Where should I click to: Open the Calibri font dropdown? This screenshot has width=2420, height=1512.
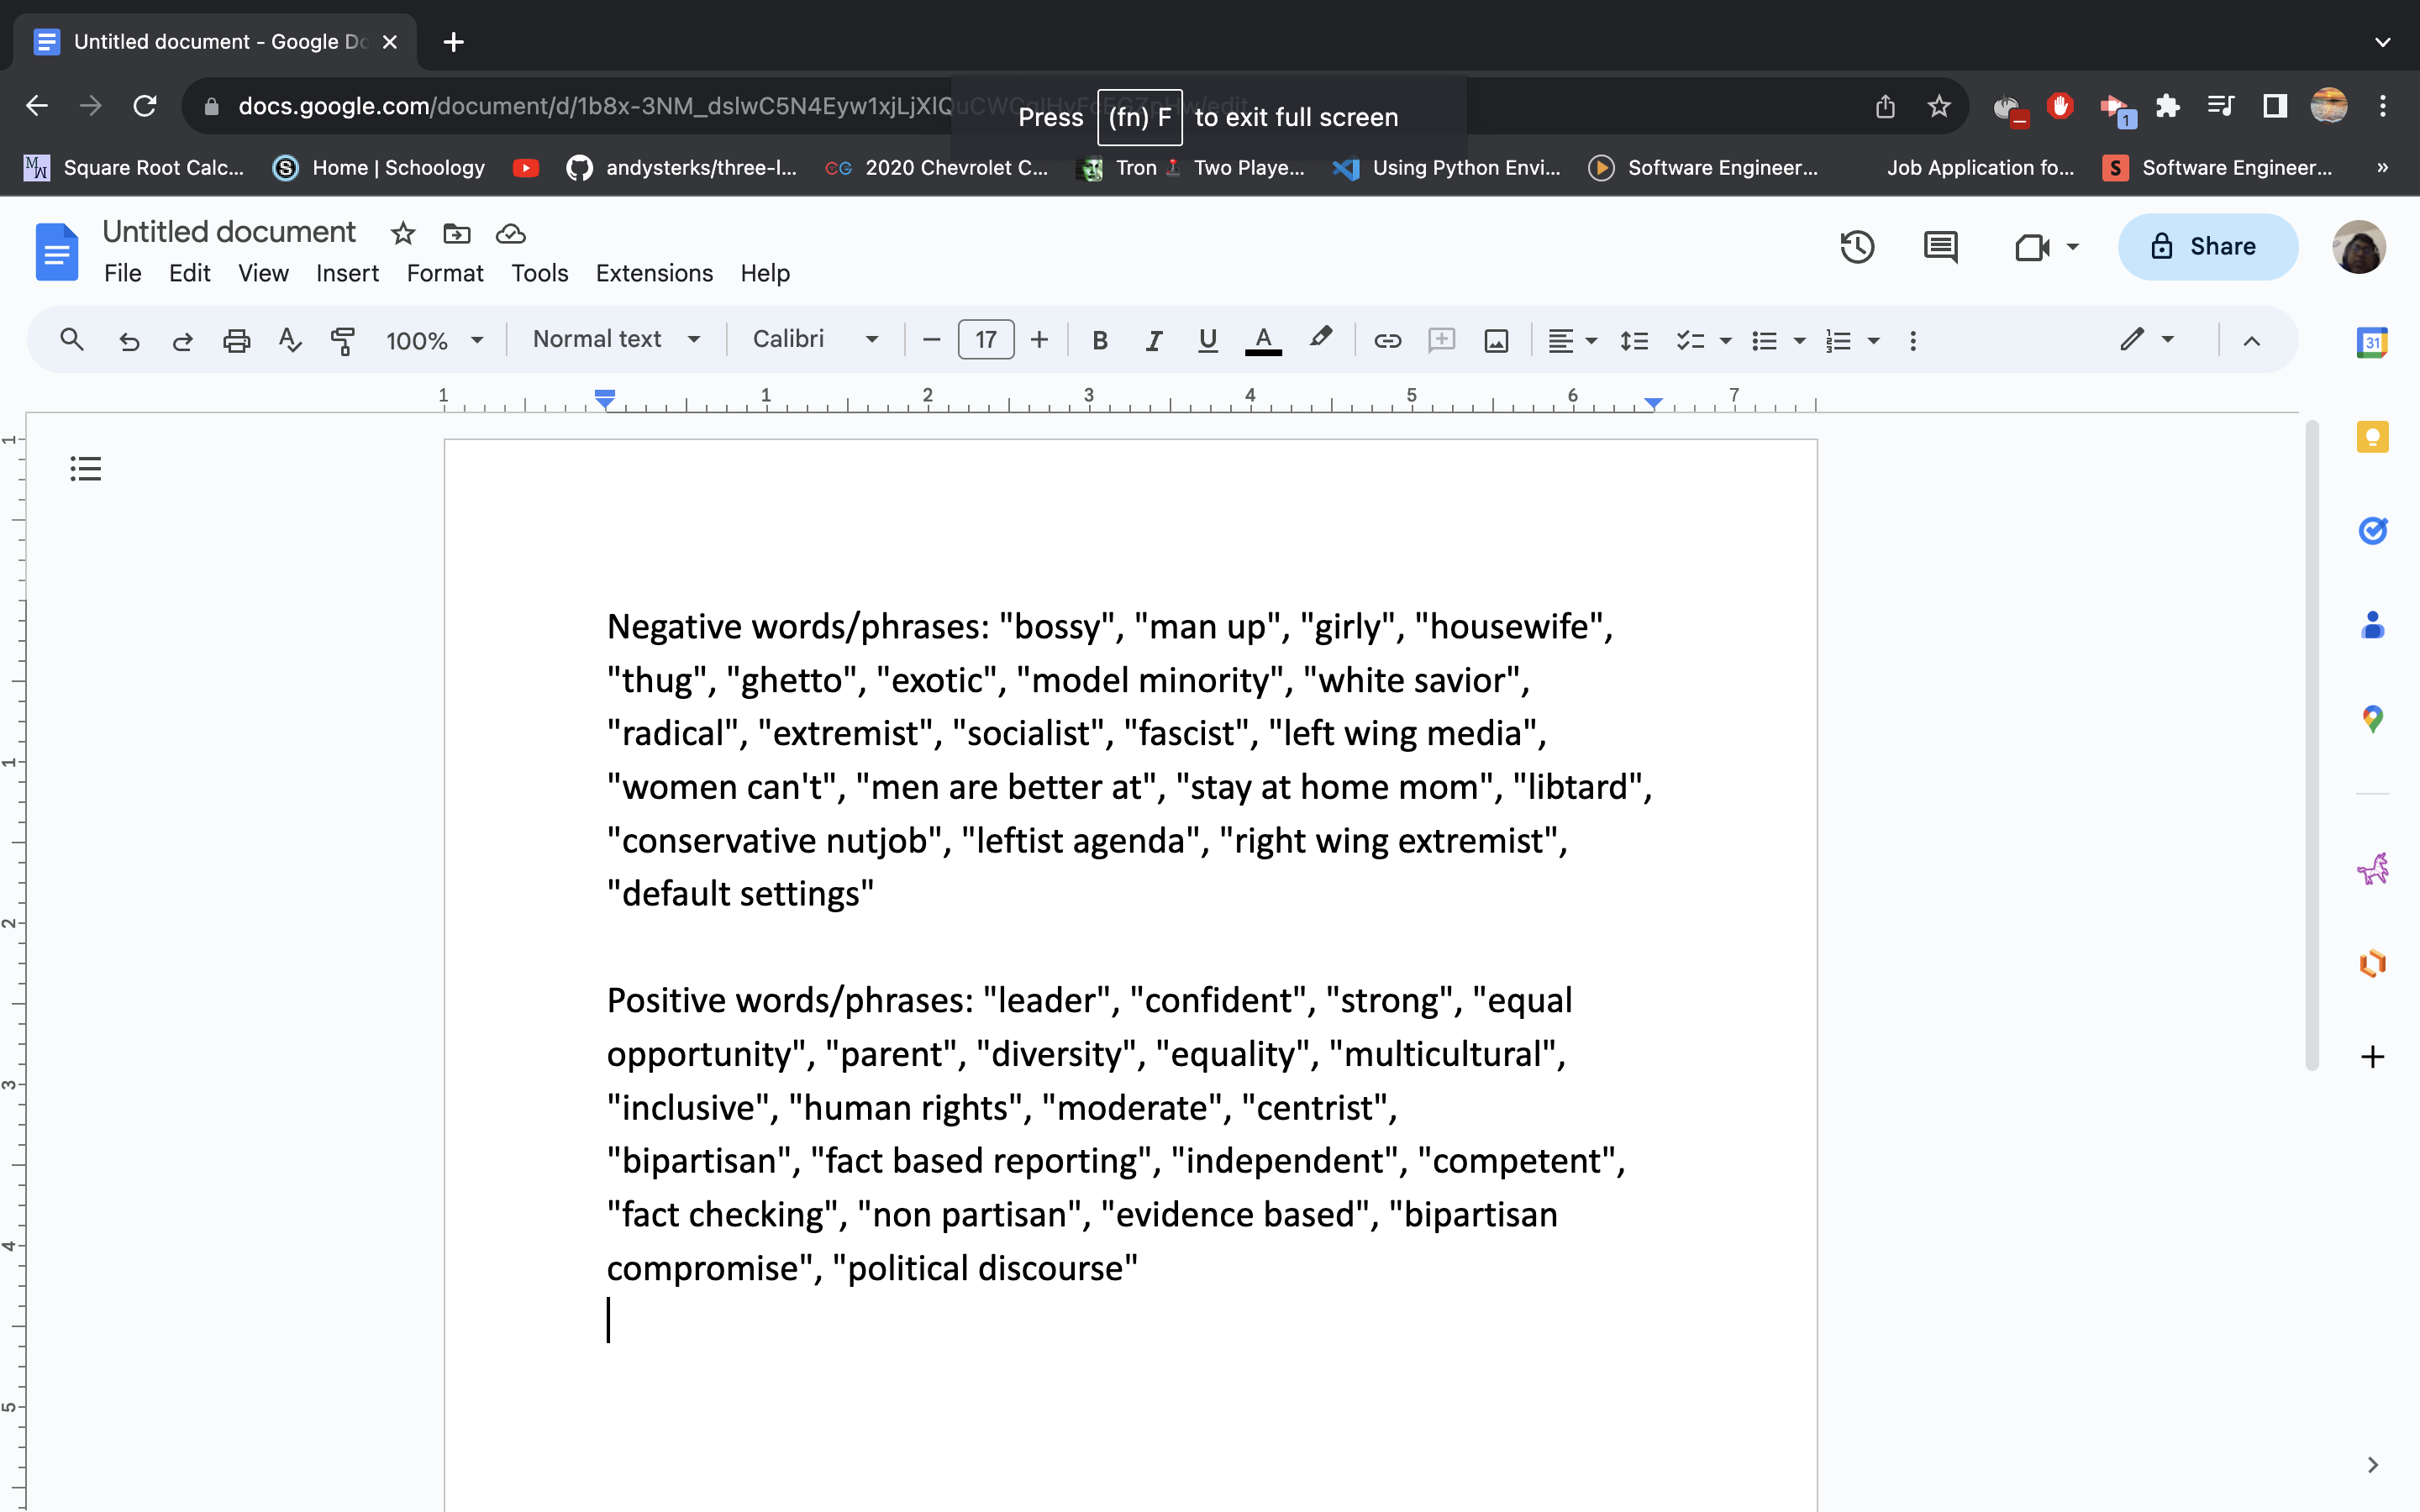tap(815, 339)
